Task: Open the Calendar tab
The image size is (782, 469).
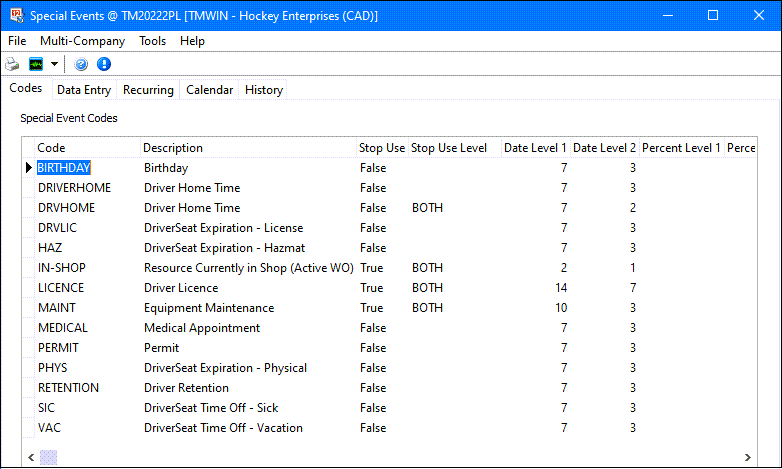Action: (210, 90)
